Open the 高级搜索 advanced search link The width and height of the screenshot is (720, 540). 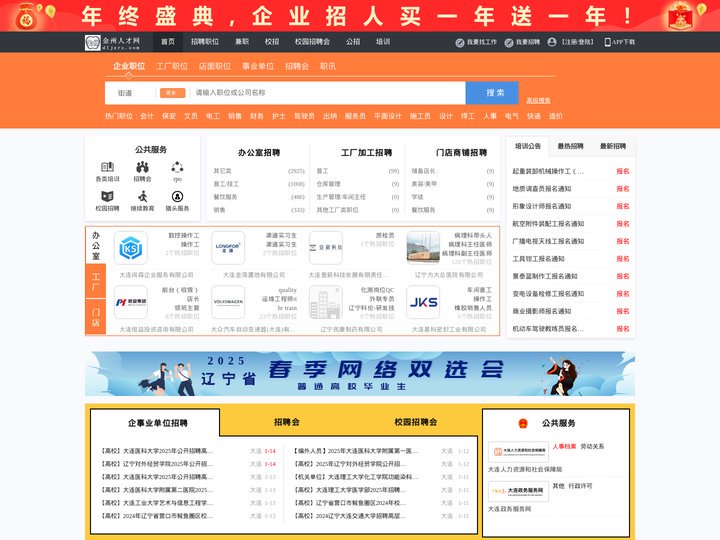tap(538, 101)
